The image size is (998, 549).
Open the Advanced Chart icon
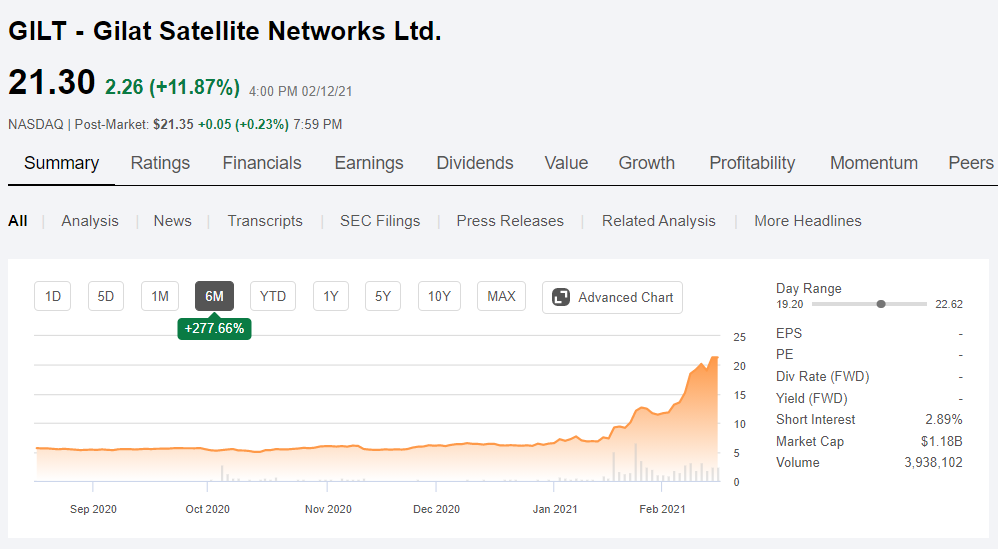pyautogui.click(x=561, y=297)
